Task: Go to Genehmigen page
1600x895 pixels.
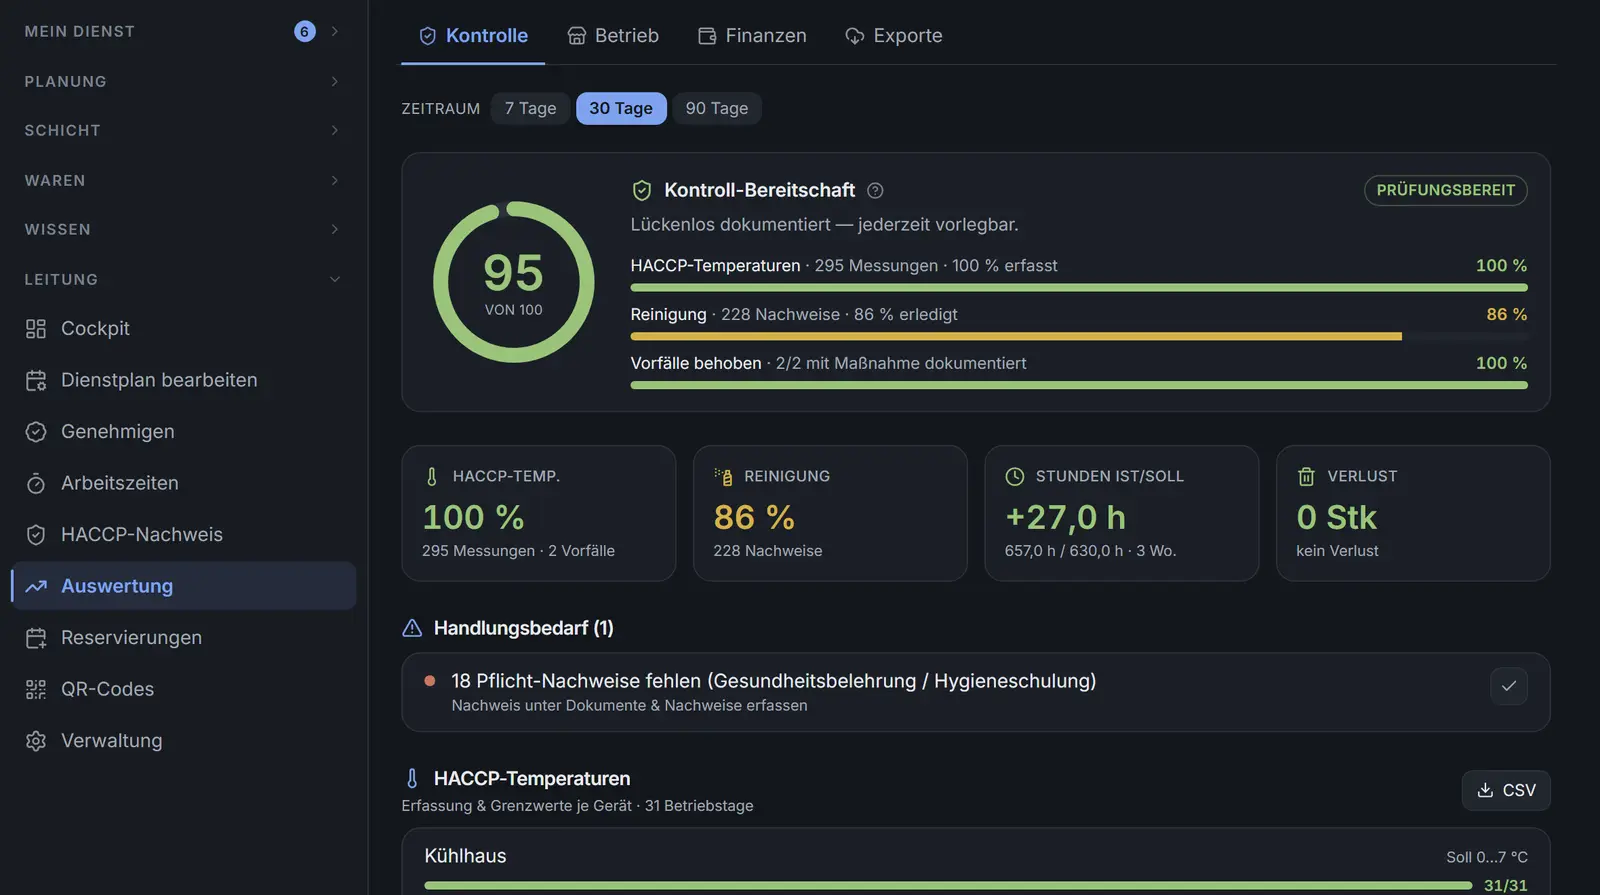Action: pos(184,432)
